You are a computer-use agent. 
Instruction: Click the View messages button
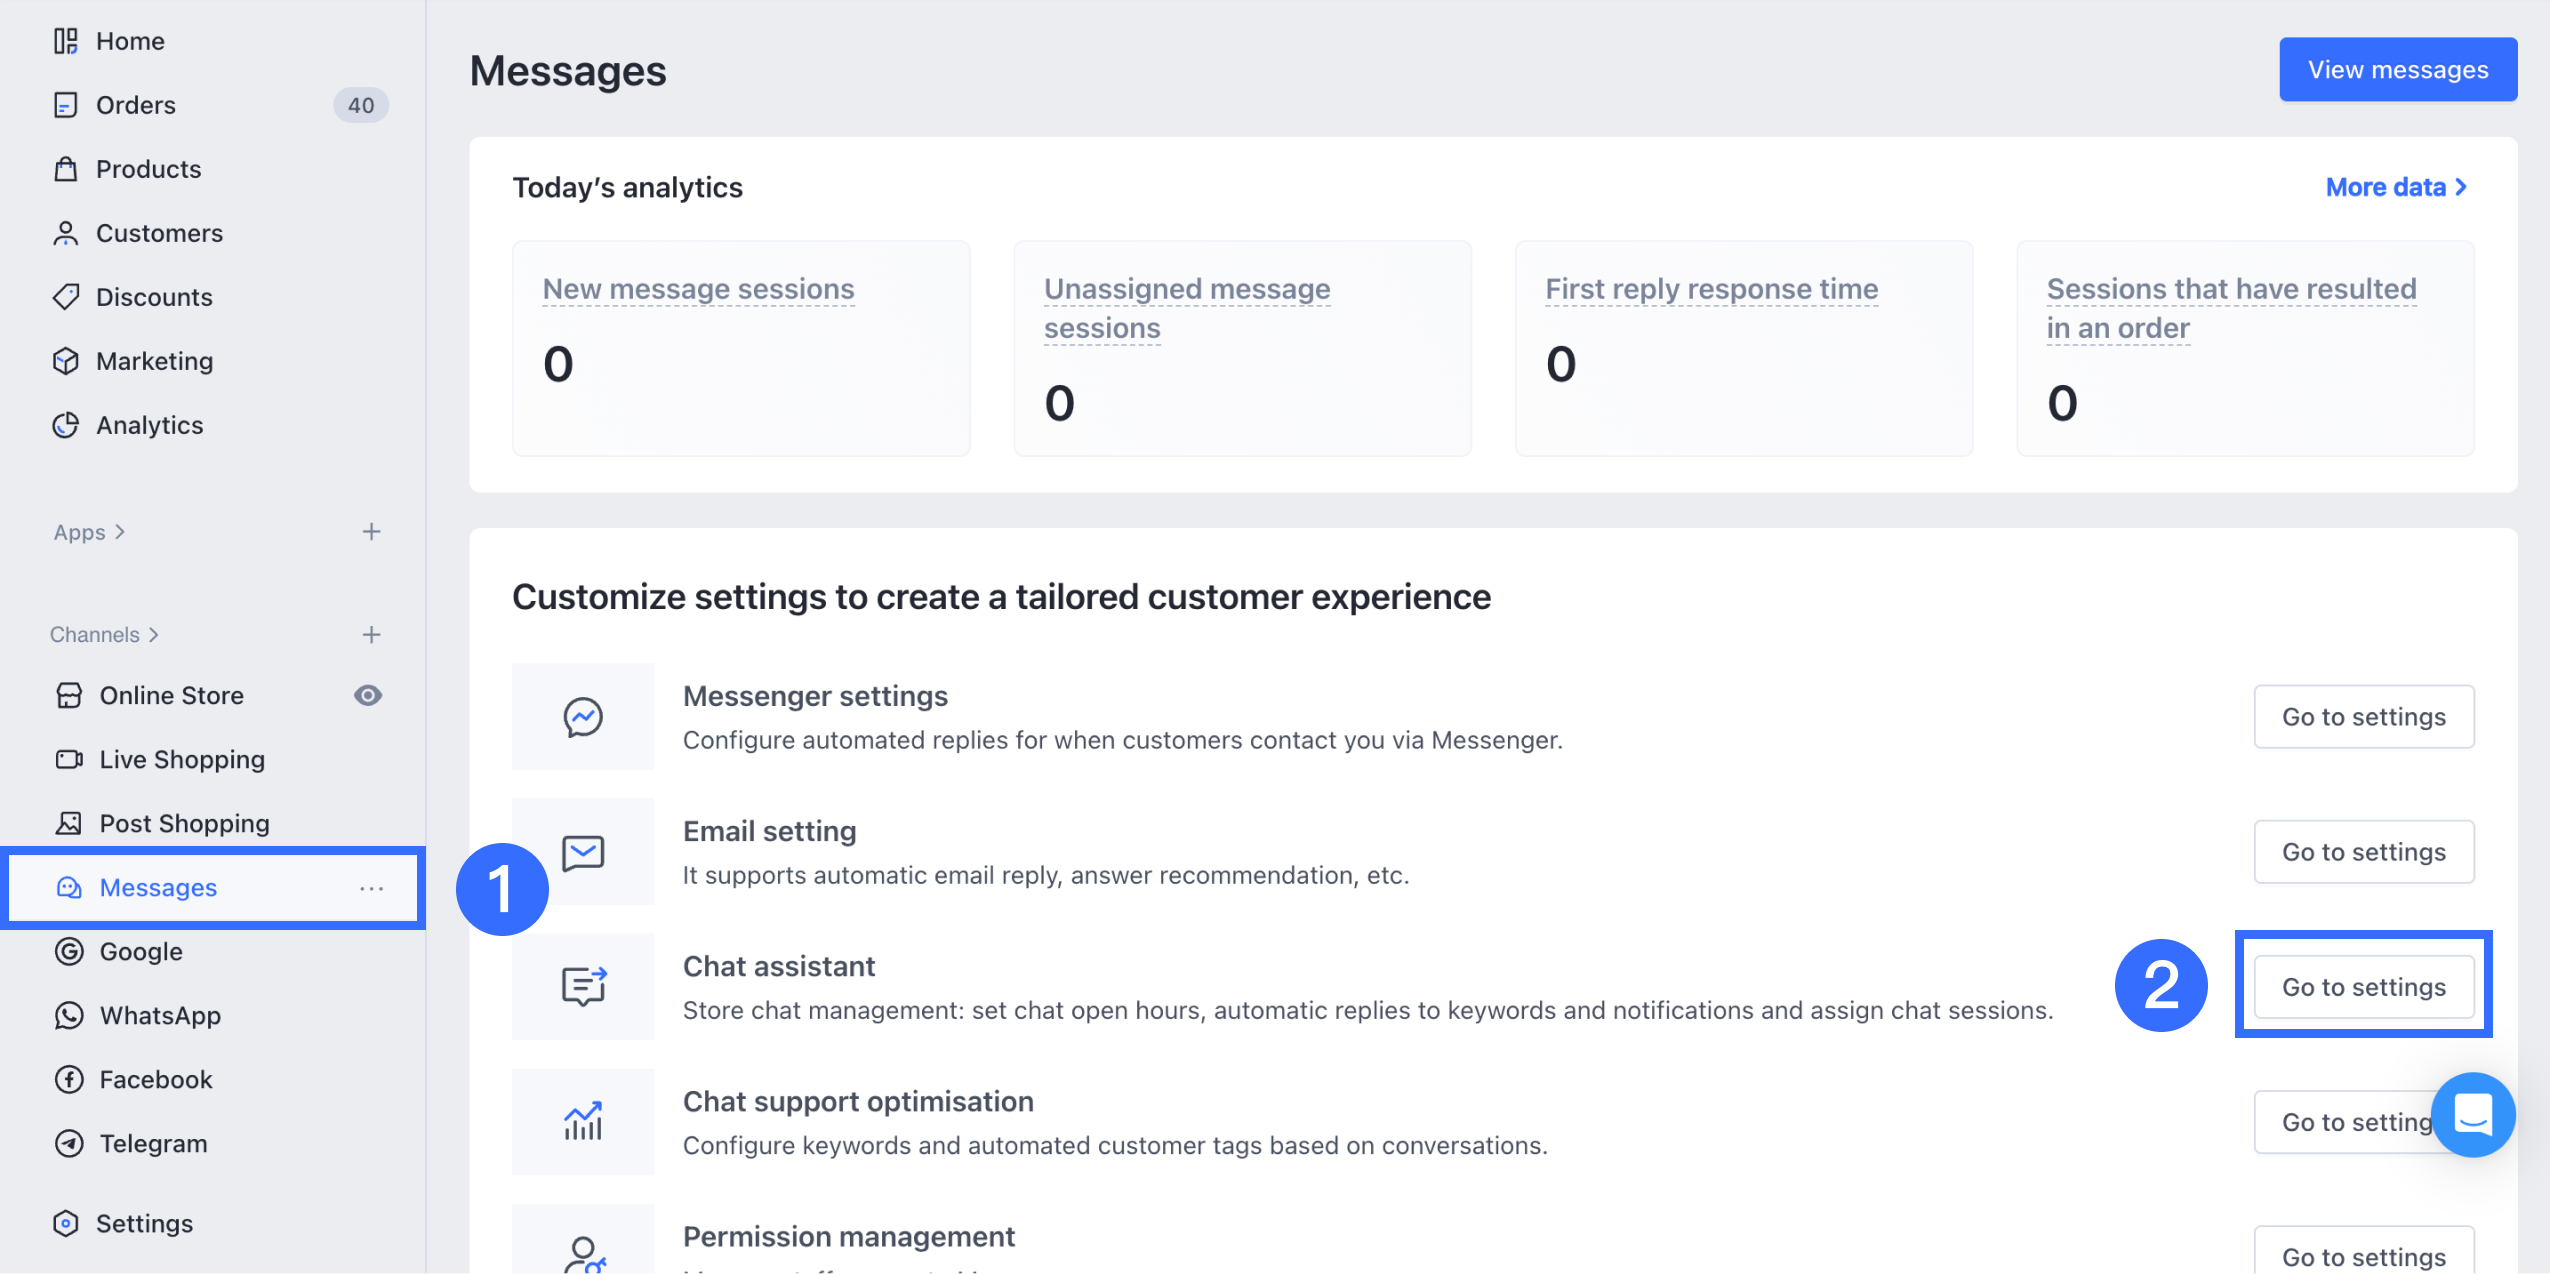pos(2397,70)
